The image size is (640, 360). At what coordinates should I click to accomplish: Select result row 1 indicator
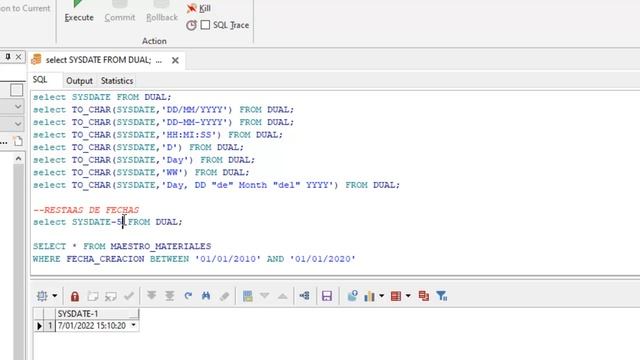click(39, 326)
